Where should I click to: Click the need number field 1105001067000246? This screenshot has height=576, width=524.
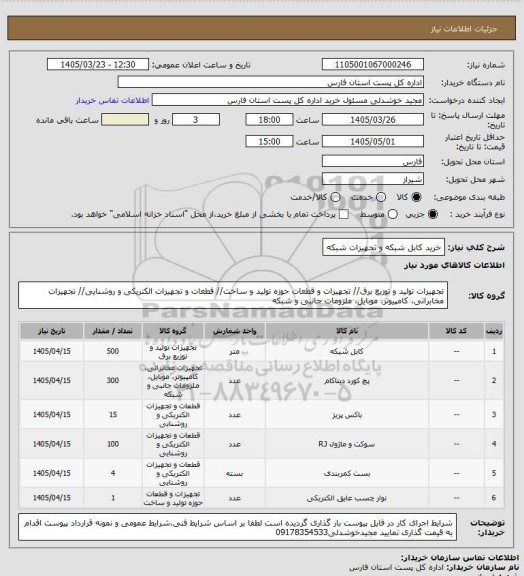coord(373,64)
